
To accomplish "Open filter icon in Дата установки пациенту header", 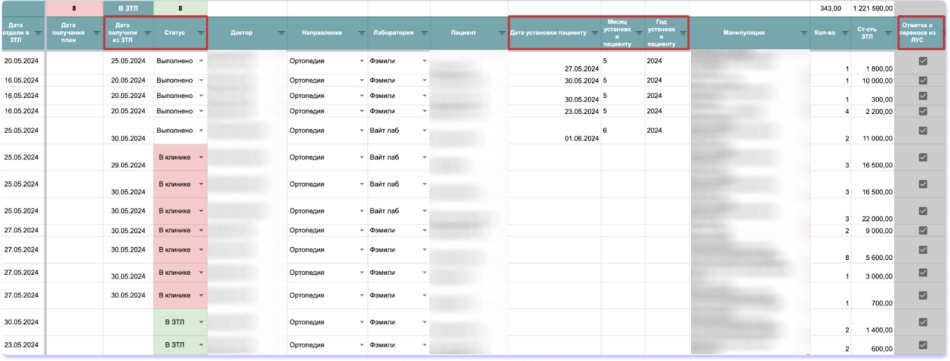I will [595, 33].
